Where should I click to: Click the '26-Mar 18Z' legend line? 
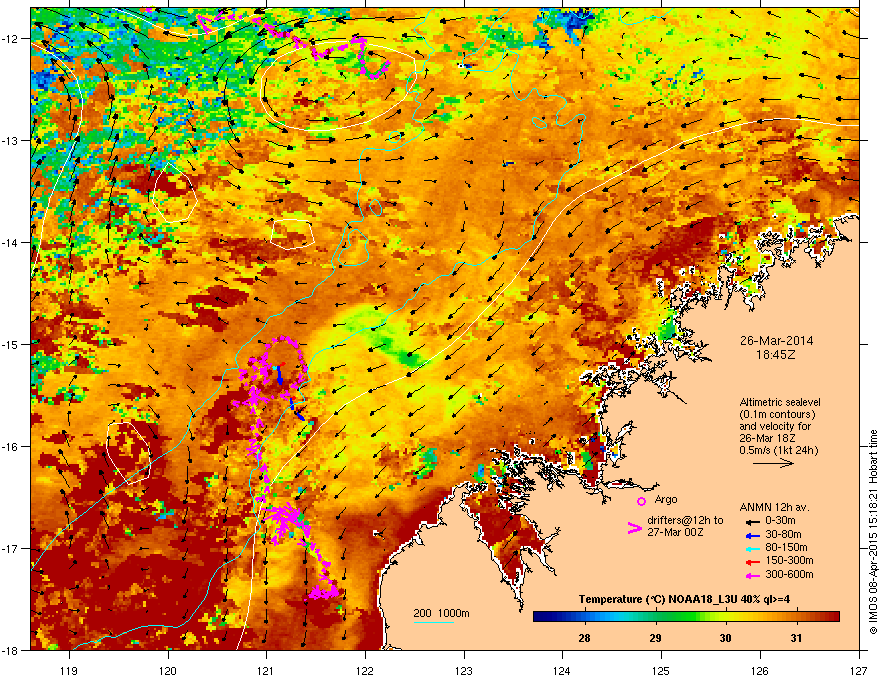767,438
